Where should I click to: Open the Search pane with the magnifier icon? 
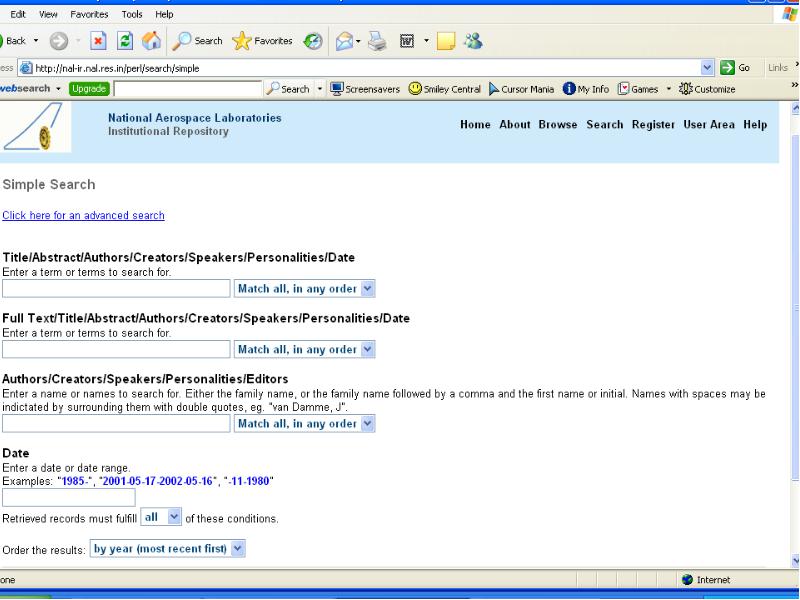click(197, 41)
